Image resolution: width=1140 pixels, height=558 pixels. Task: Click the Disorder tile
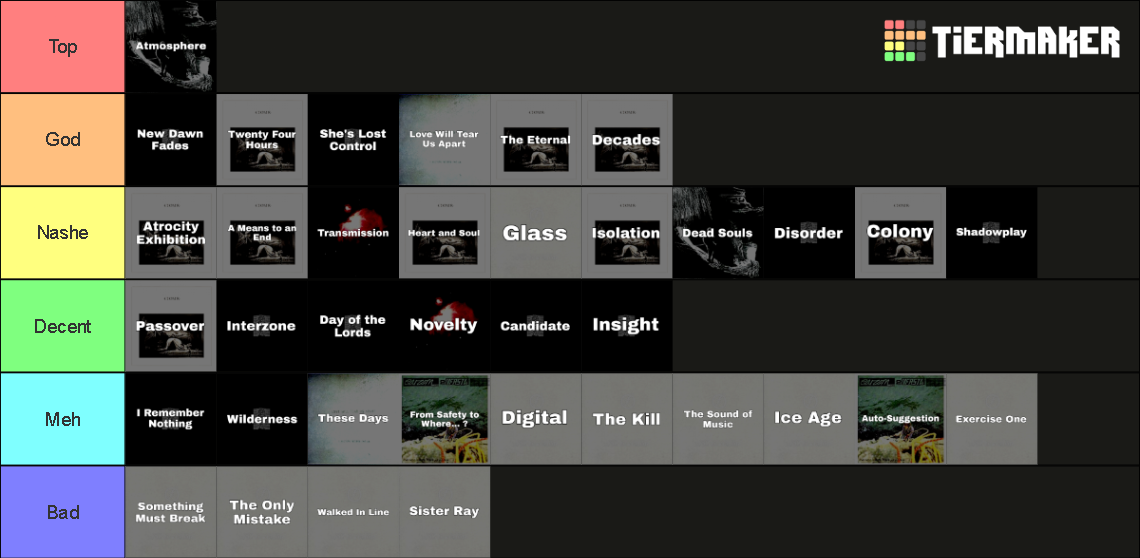click(809, 233)
